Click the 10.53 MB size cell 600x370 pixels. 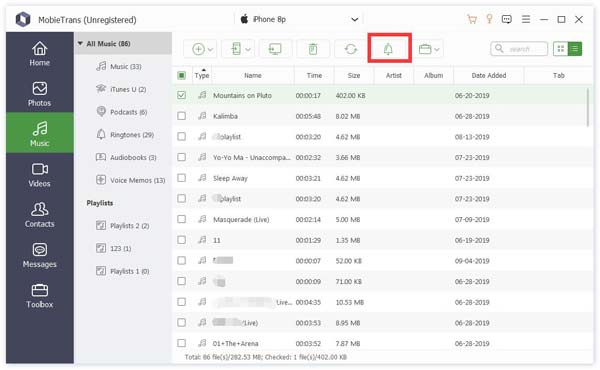pos(349,302)
